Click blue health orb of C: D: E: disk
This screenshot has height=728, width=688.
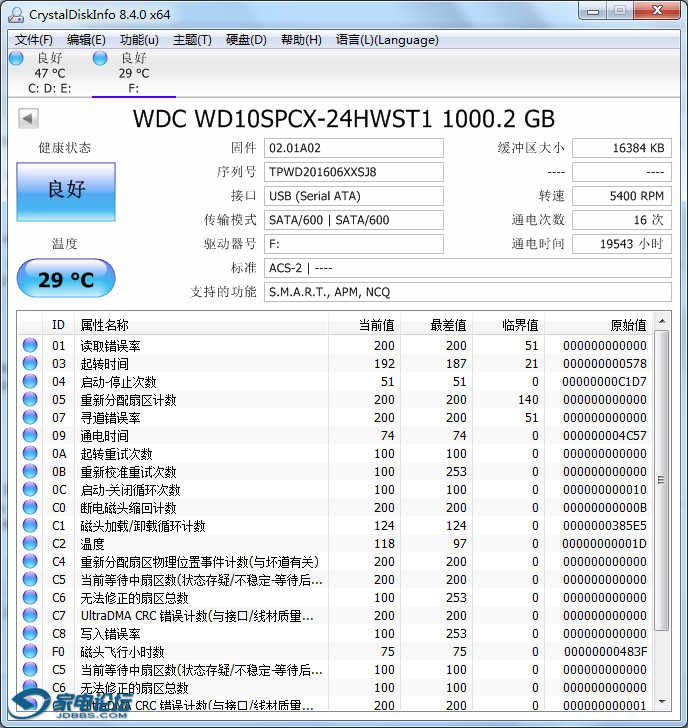click(16, 58)
